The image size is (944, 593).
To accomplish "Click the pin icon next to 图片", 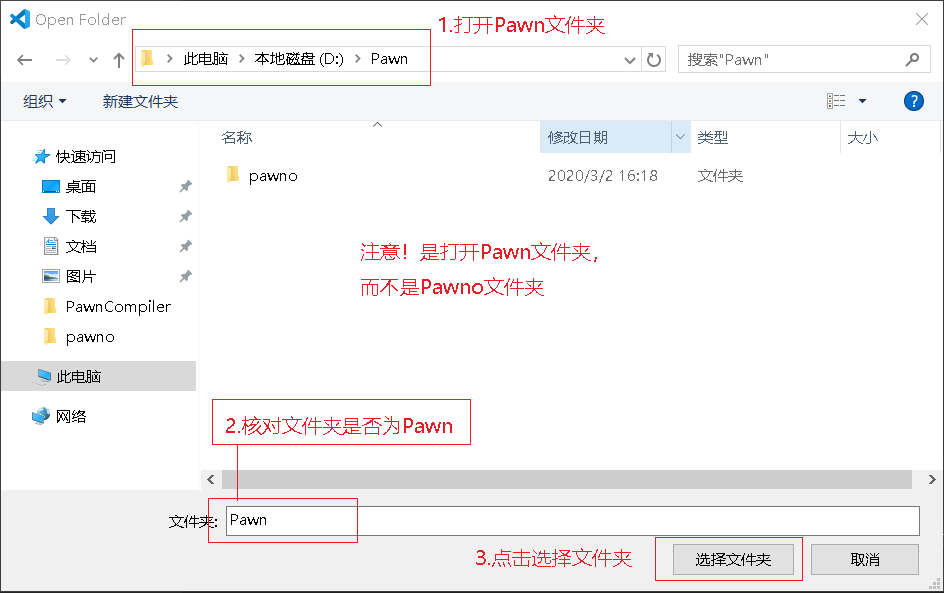I will coord(185,276).
